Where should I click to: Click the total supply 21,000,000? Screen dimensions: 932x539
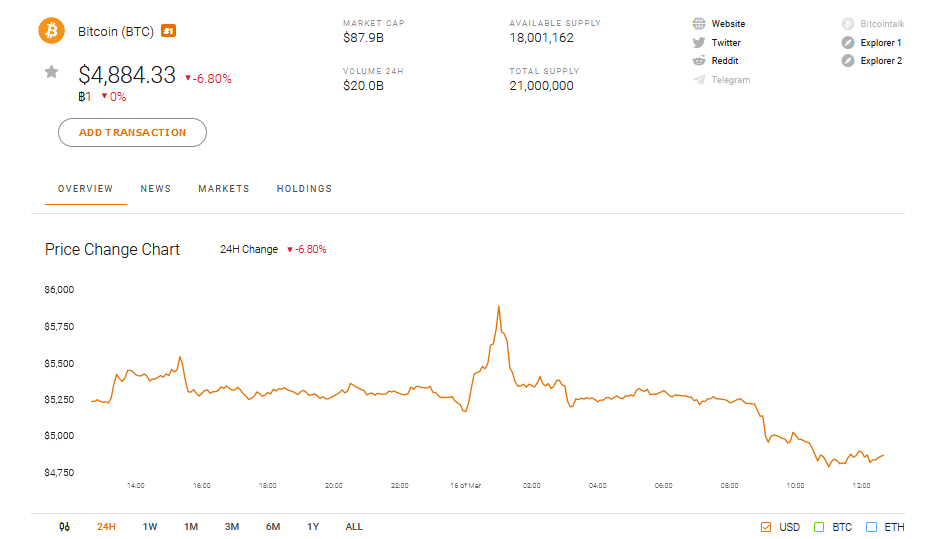click(x=541, y=86)
